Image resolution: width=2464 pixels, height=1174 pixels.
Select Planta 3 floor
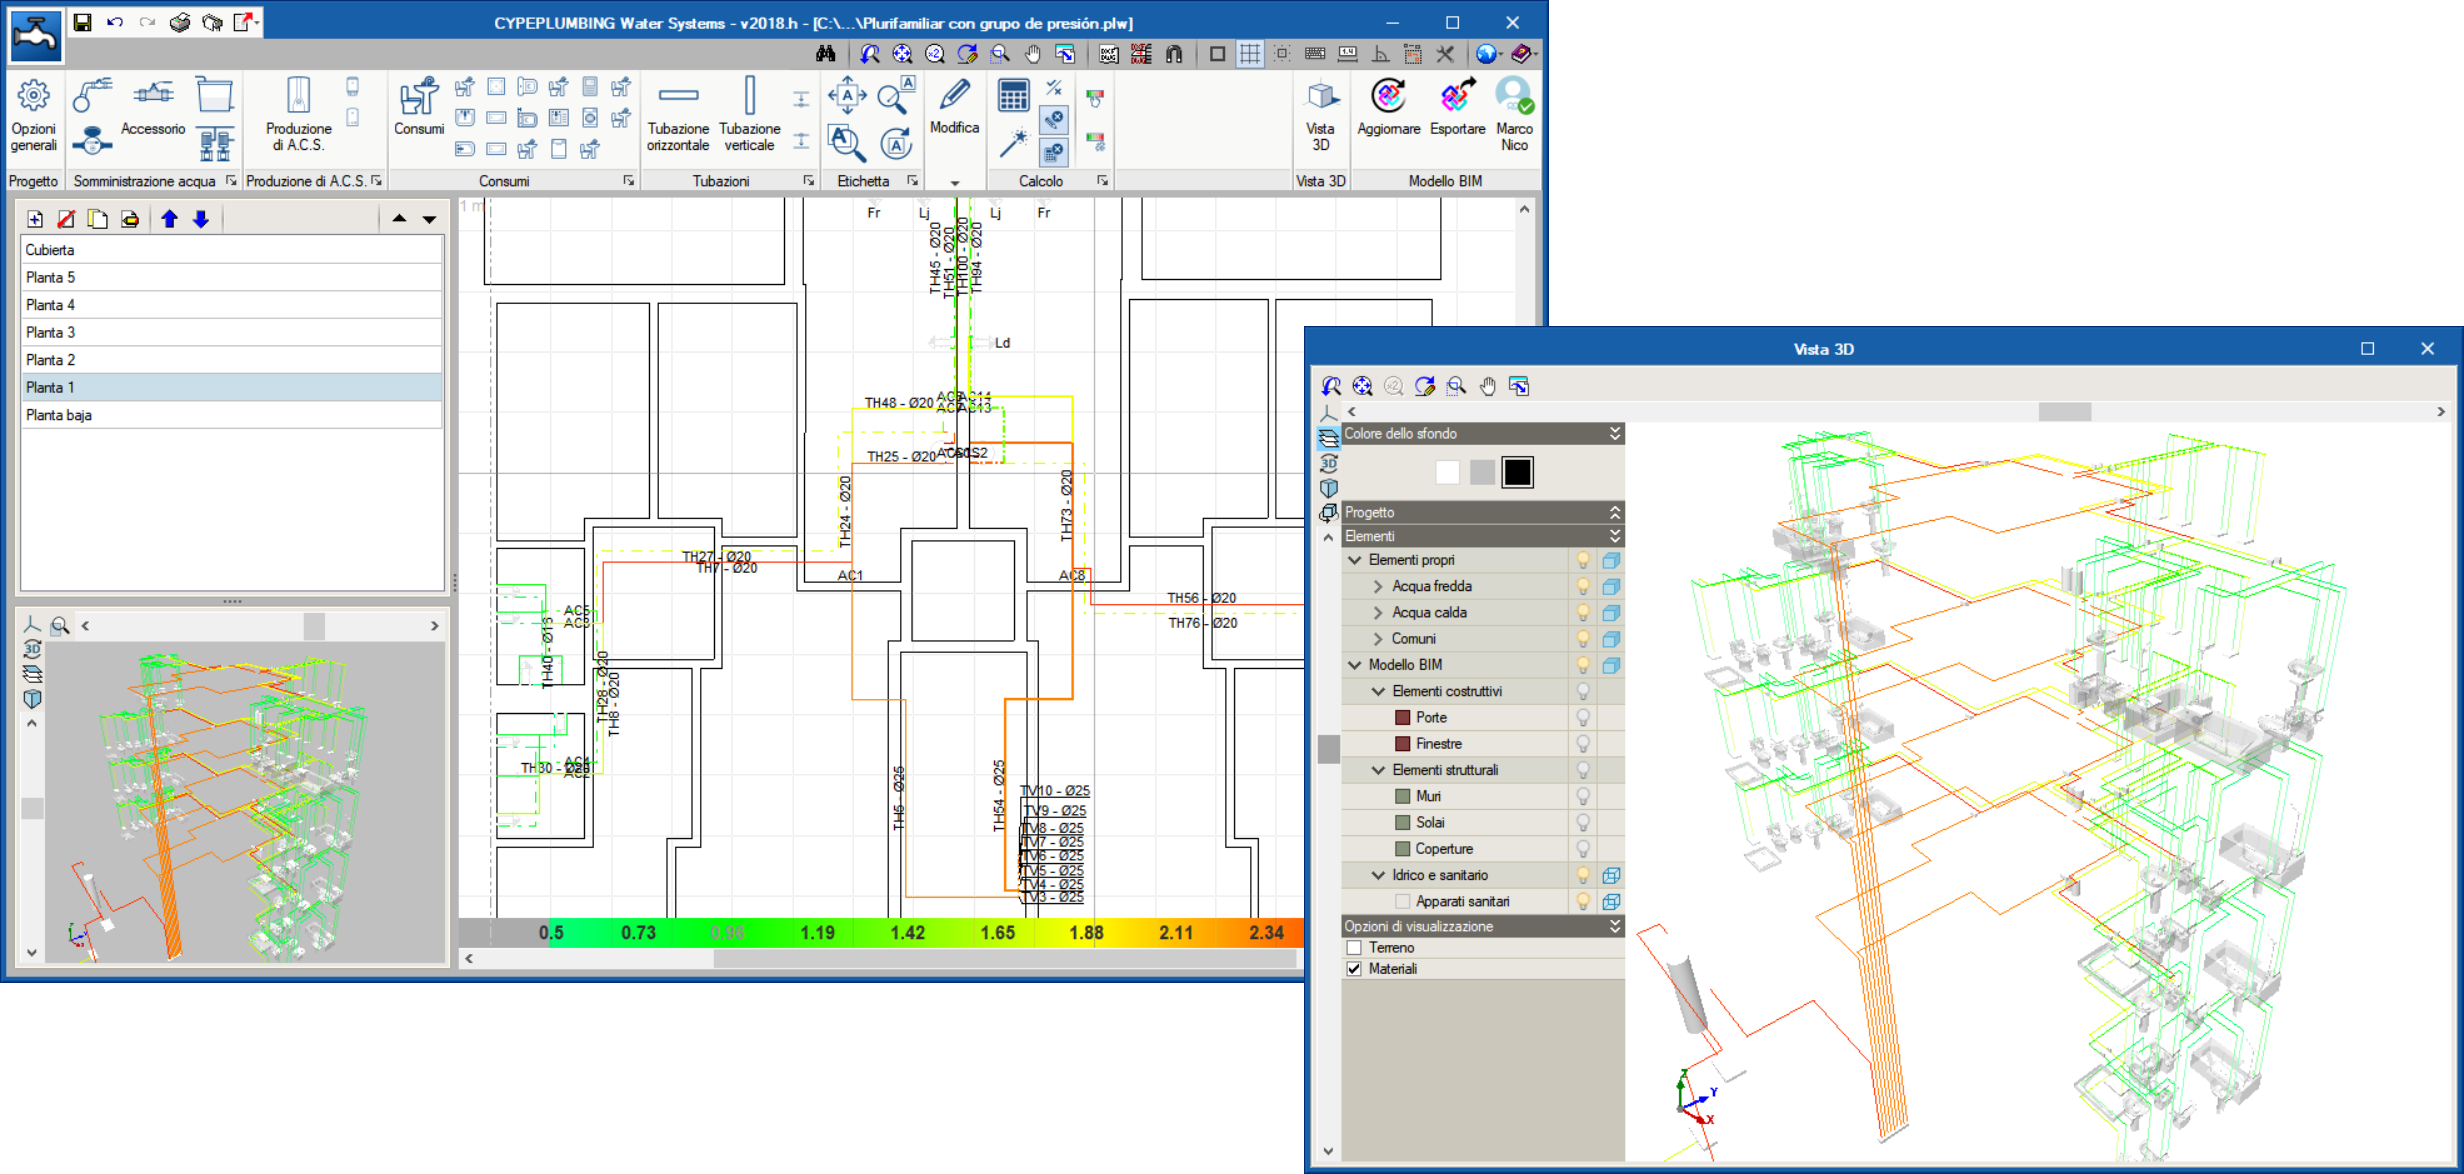click(232, 332)
